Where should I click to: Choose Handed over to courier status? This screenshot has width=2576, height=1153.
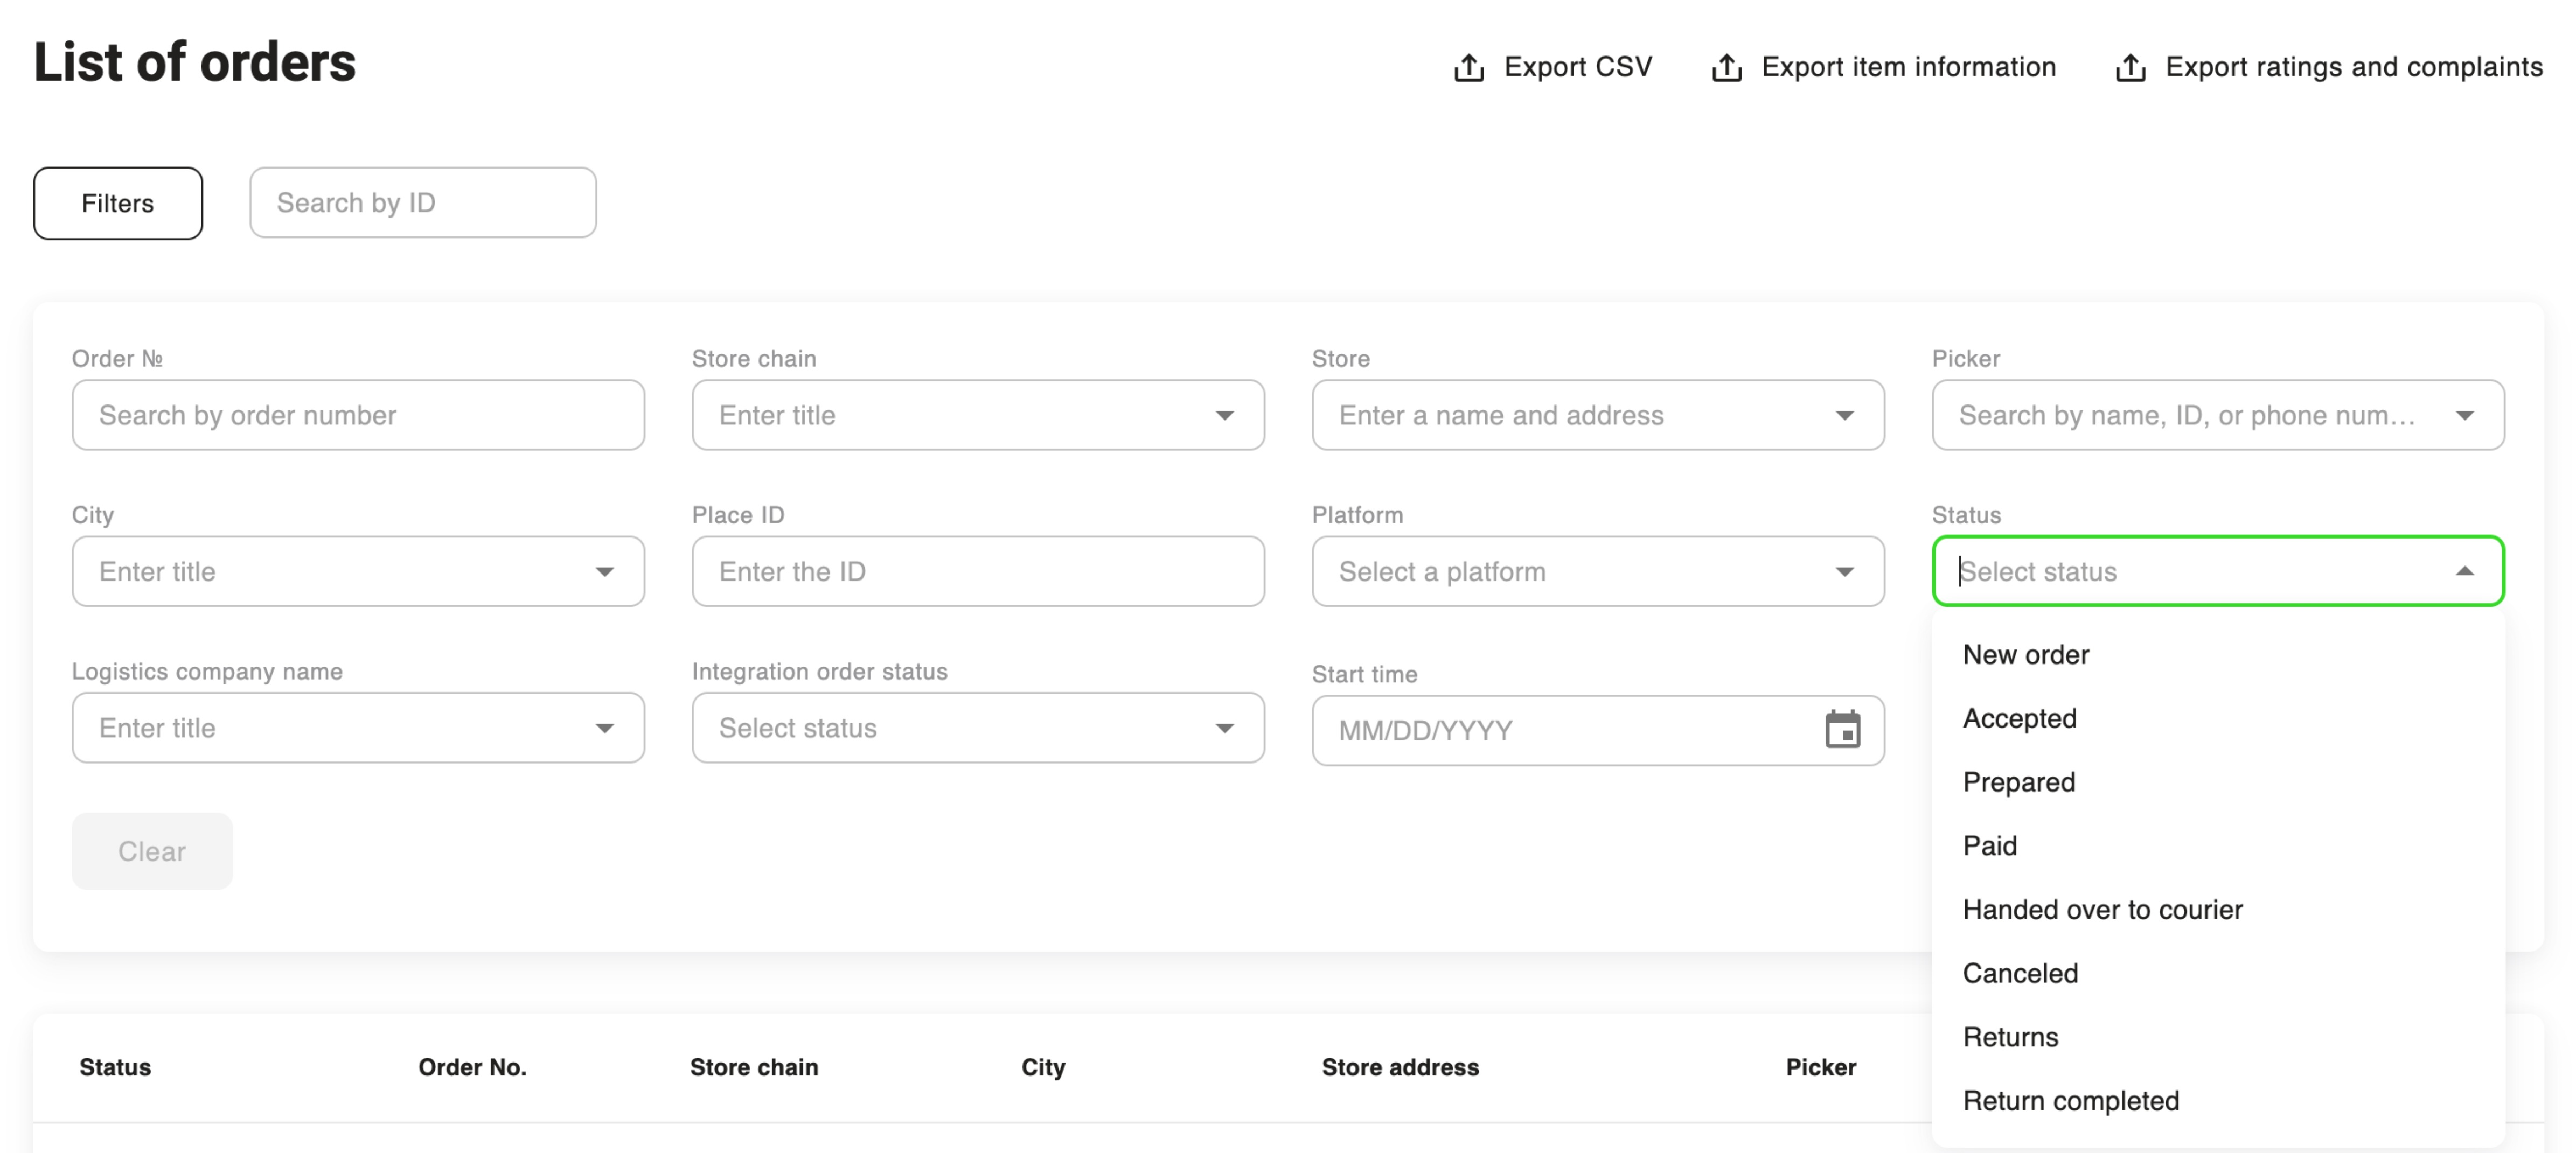tap(2102, 910)
